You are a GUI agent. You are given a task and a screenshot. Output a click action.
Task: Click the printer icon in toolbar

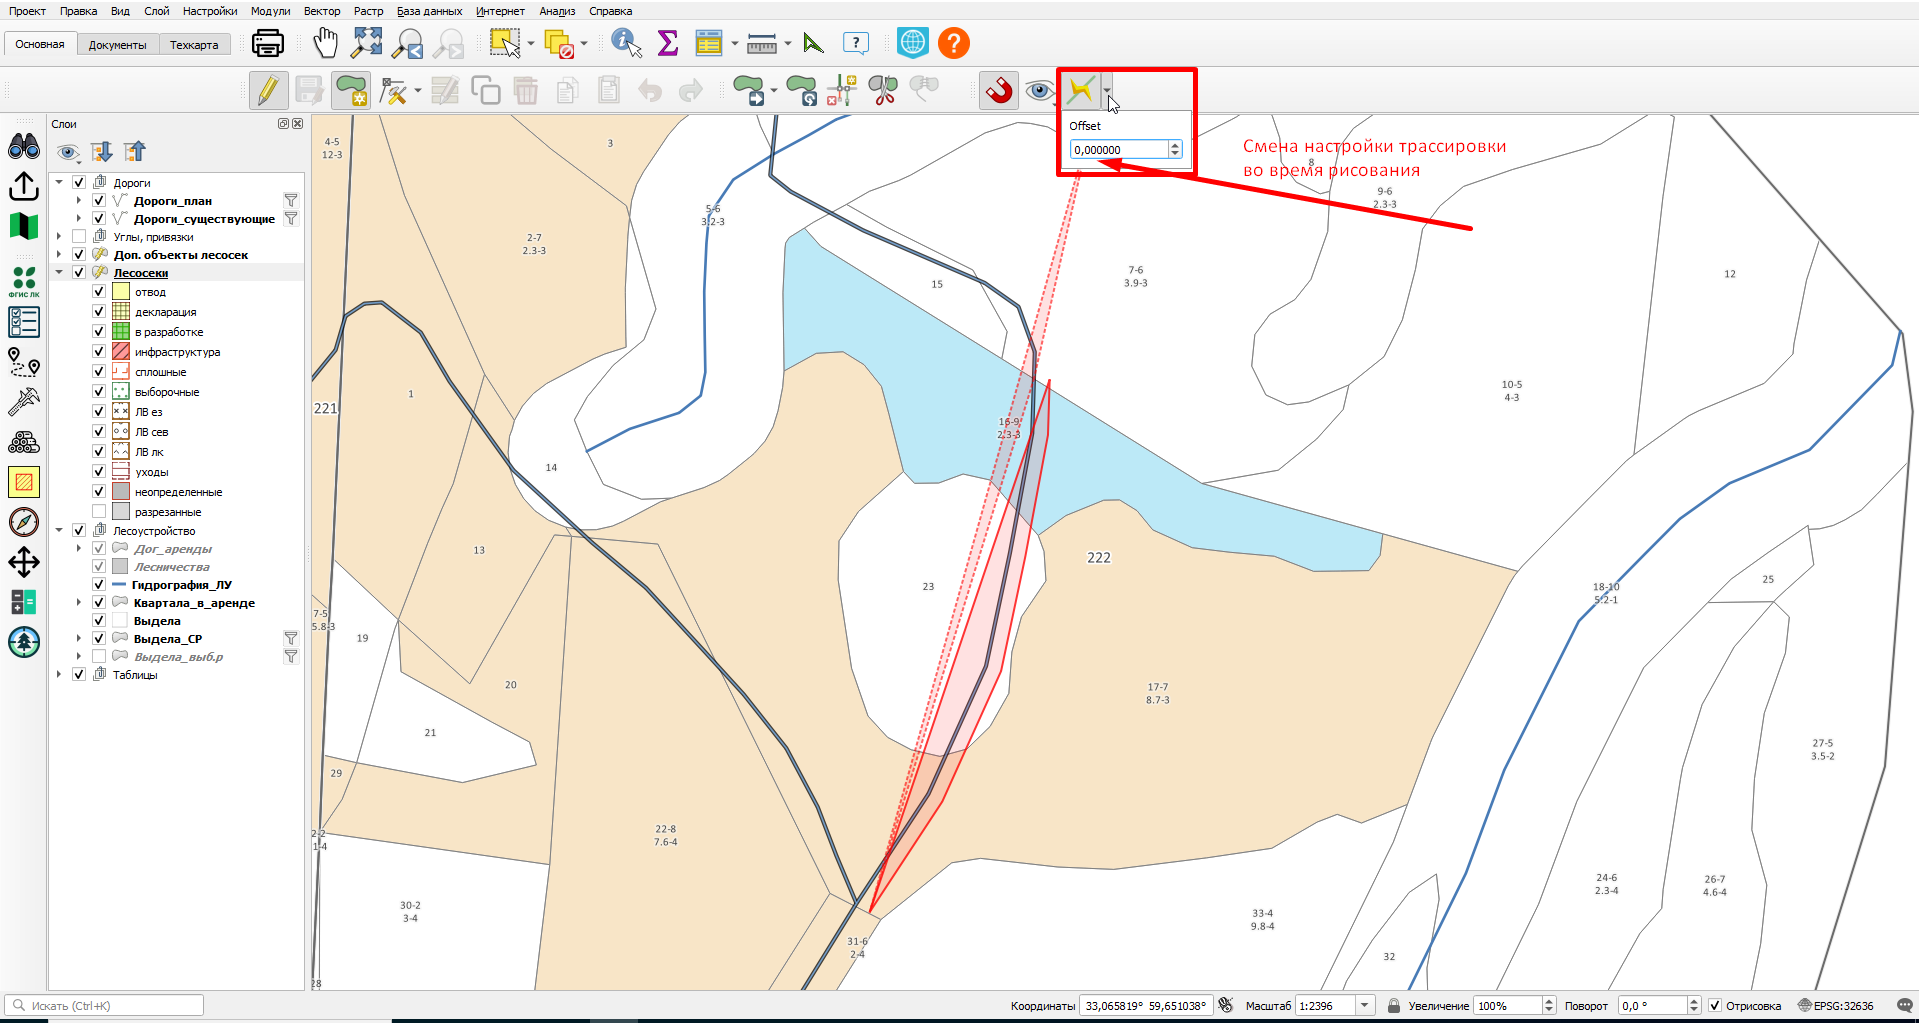pos(268,43)
